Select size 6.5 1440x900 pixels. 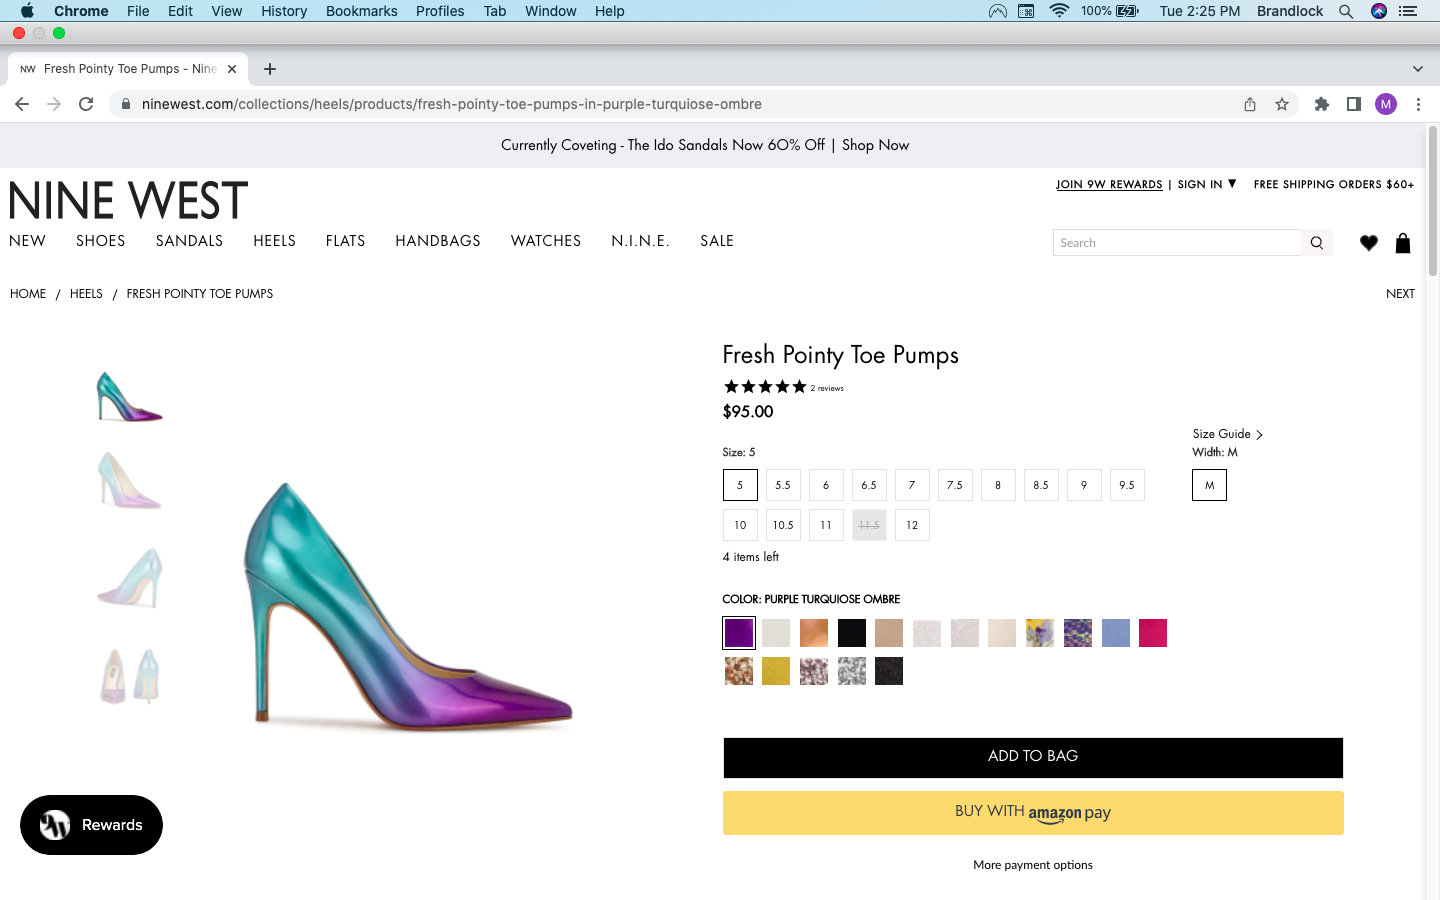[x=869, y=485]
